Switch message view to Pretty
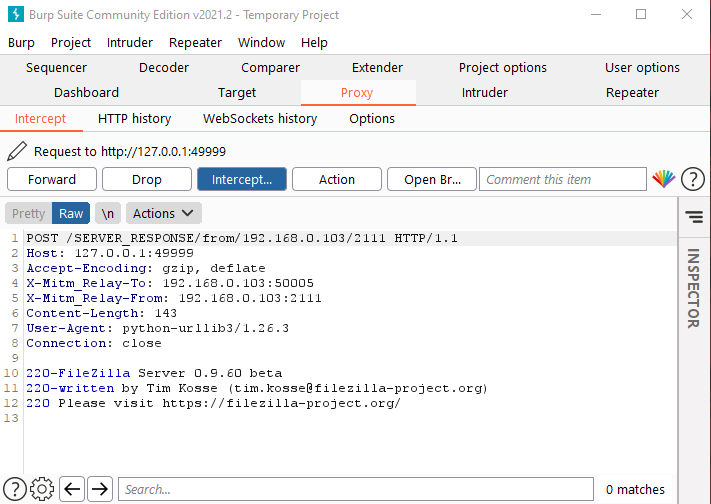Image resolution: width=711 pixels, height=504 pixels. click(29, 213)
